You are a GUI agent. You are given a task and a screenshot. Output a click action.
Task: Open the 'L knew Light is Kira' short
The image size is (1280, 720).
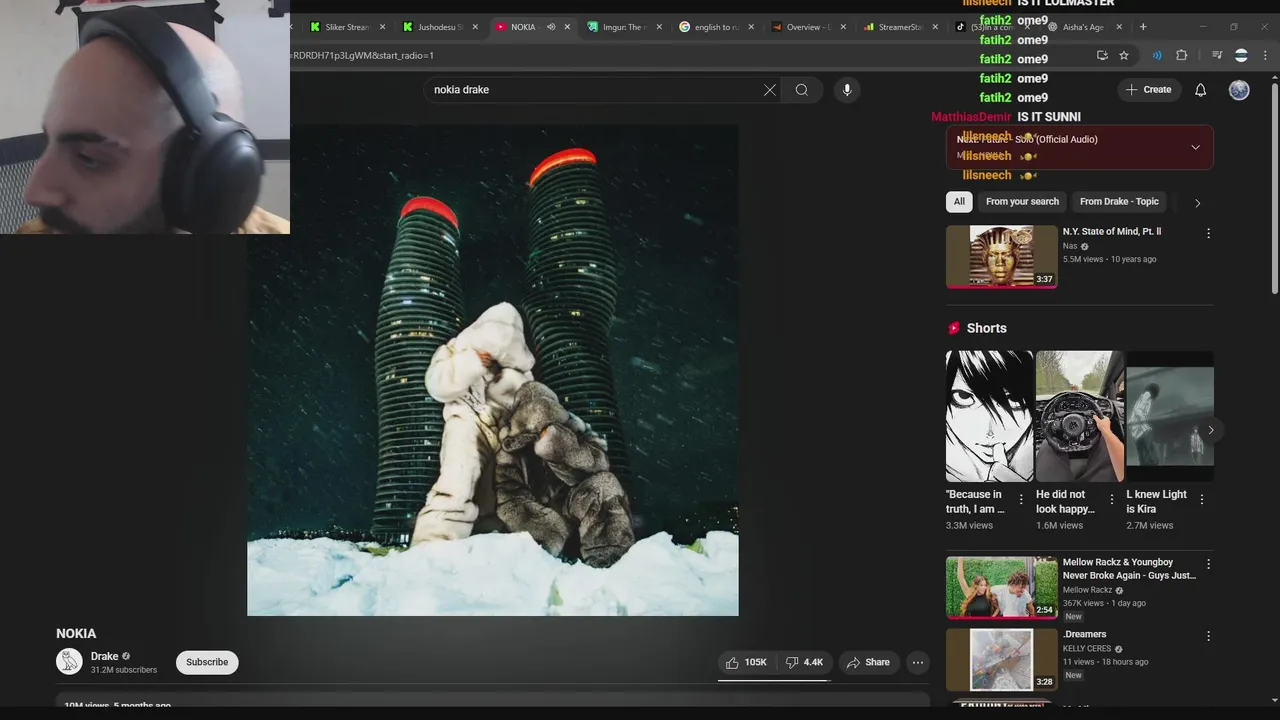[x=1170, y=416]
